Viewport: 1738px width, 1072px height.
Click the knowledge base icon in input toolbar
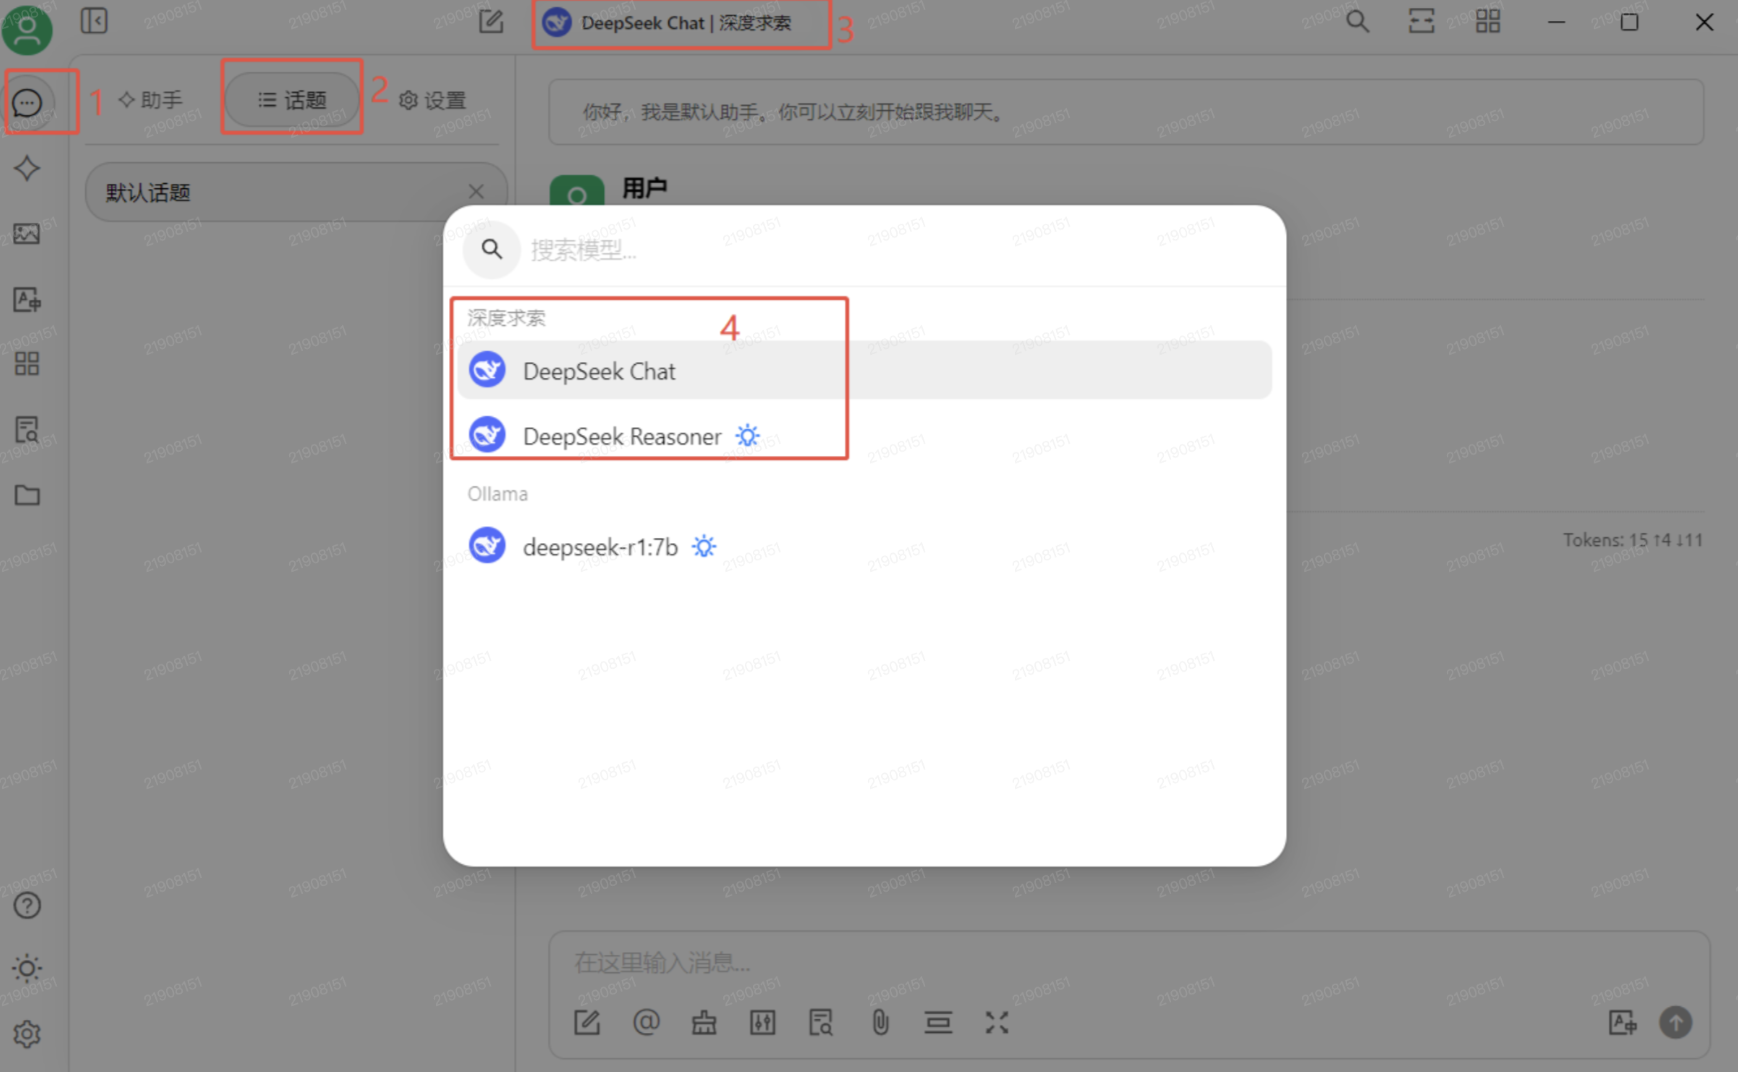(821, 1022)
